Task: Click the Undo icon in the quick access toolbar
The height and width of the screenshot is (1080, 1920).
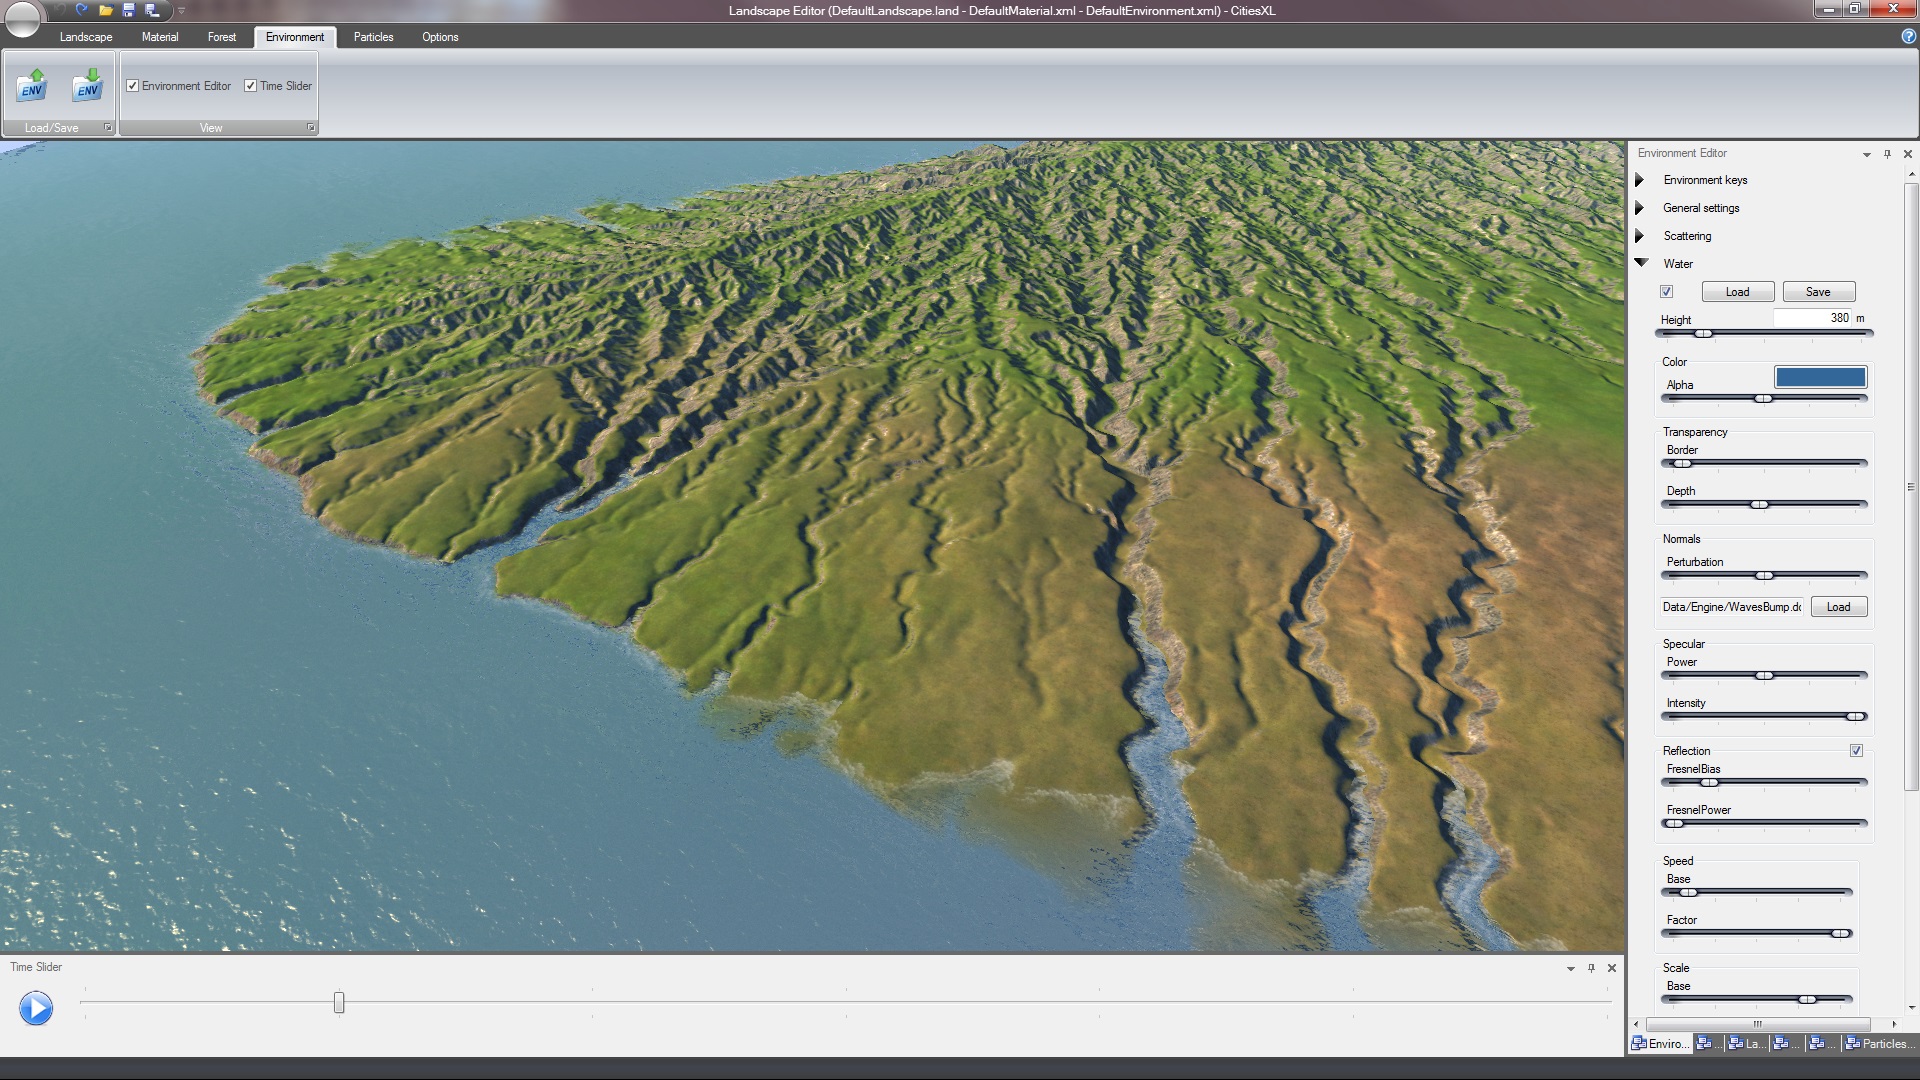Action: (59, 10)
